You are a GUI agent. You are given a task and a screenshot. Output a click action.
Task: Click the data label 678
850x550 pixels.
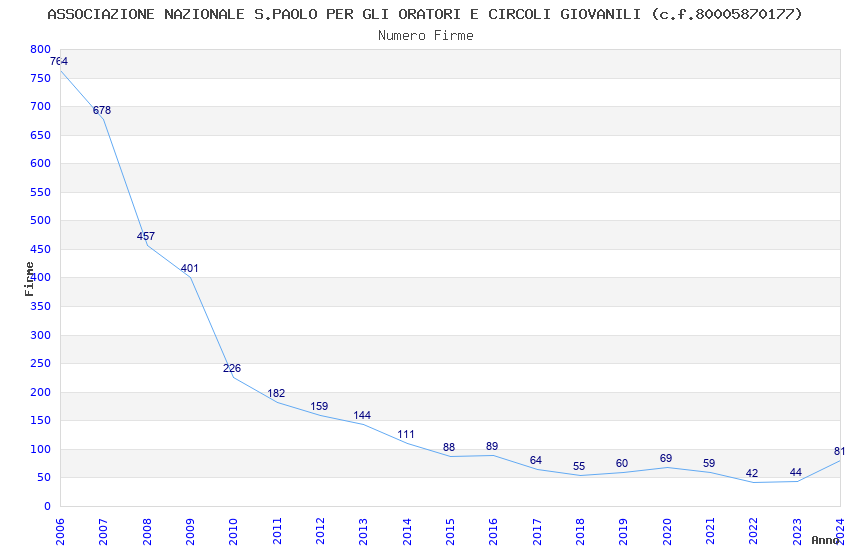click(102, 110)
